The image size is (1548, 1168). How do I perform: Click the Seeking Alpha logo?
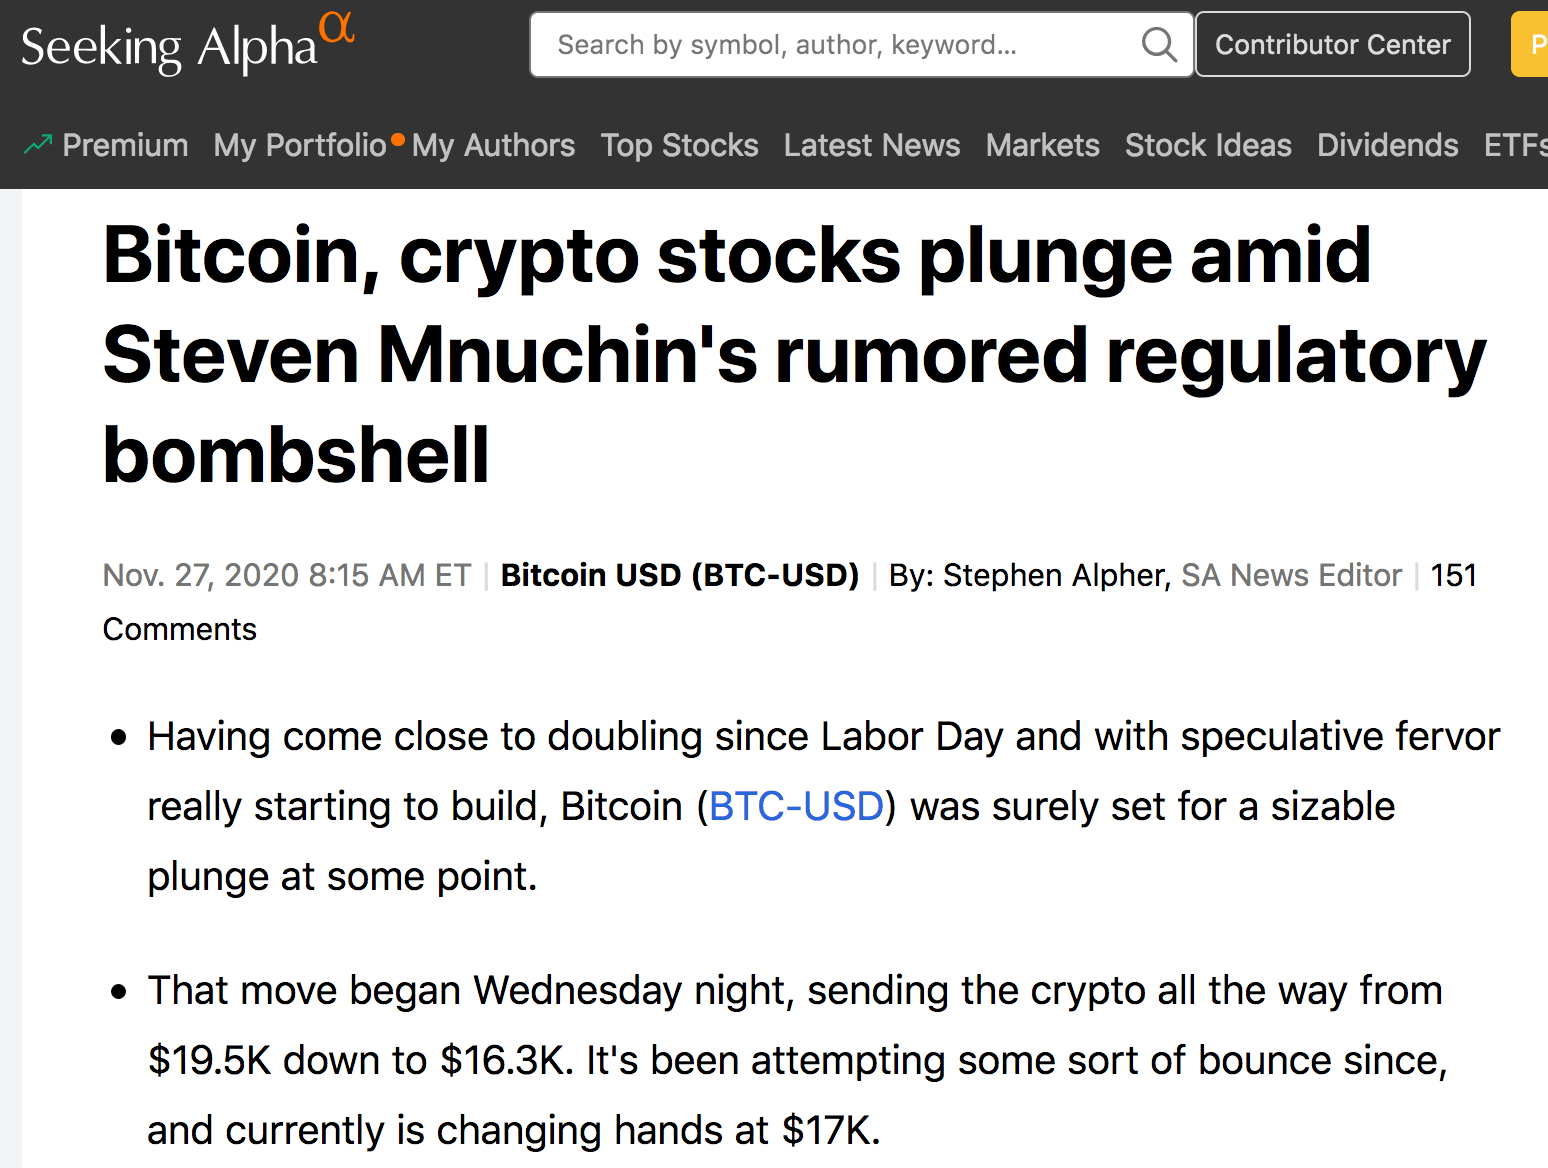[187, 46]
